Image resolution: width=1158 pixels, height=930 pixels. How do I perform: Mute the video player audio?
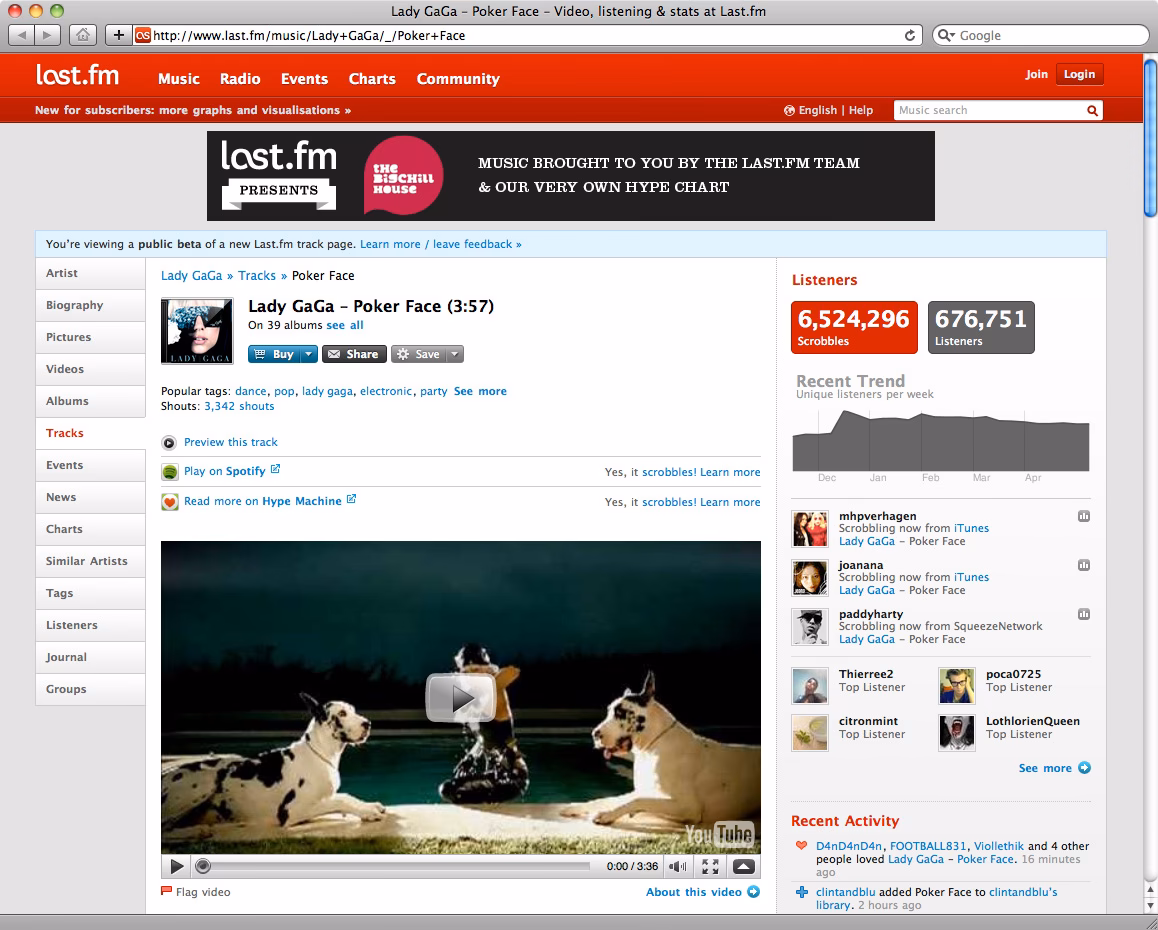[x=677, y=866]
